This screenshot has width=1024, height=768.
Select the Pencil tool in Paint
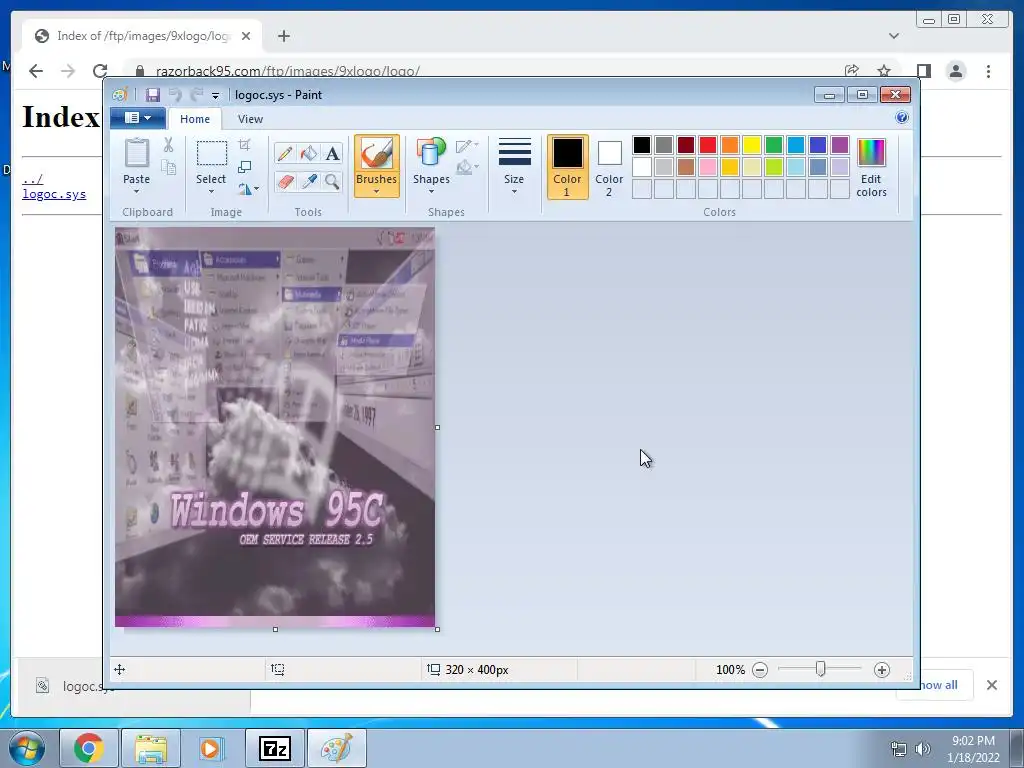(x=285, y=153)
